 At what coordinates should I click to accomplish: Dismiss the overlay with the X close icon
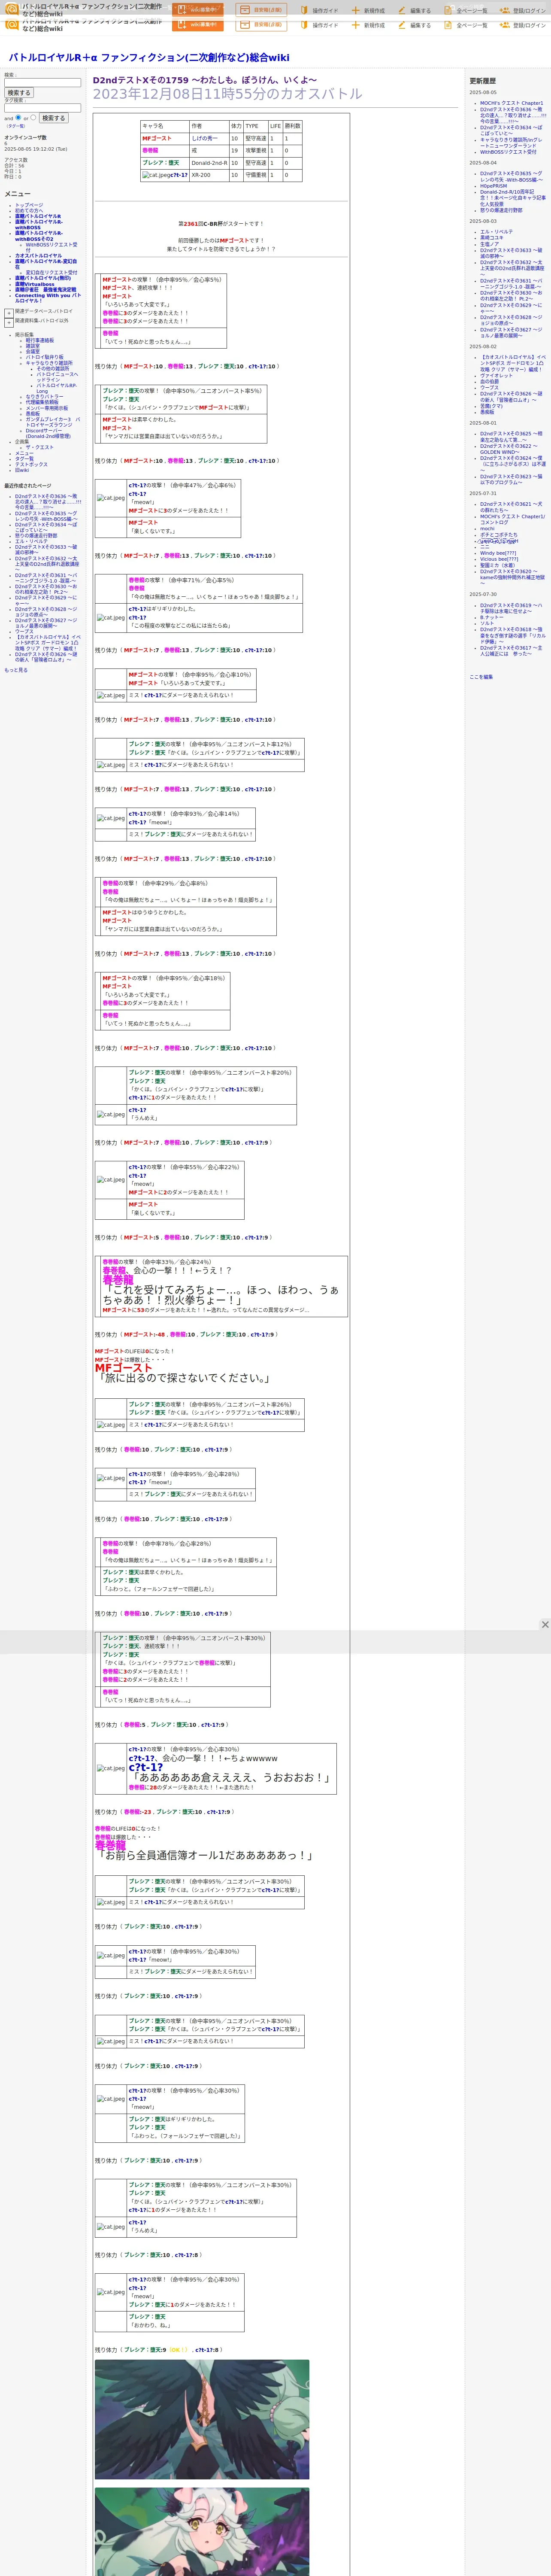(545, 1625)
